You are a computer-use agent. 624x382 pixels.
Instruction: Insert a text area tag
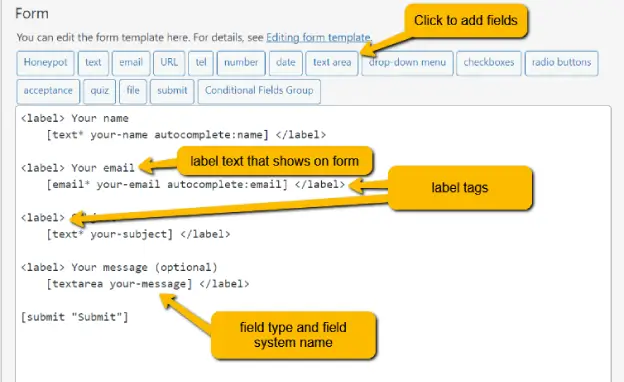[x=332, y=63]
